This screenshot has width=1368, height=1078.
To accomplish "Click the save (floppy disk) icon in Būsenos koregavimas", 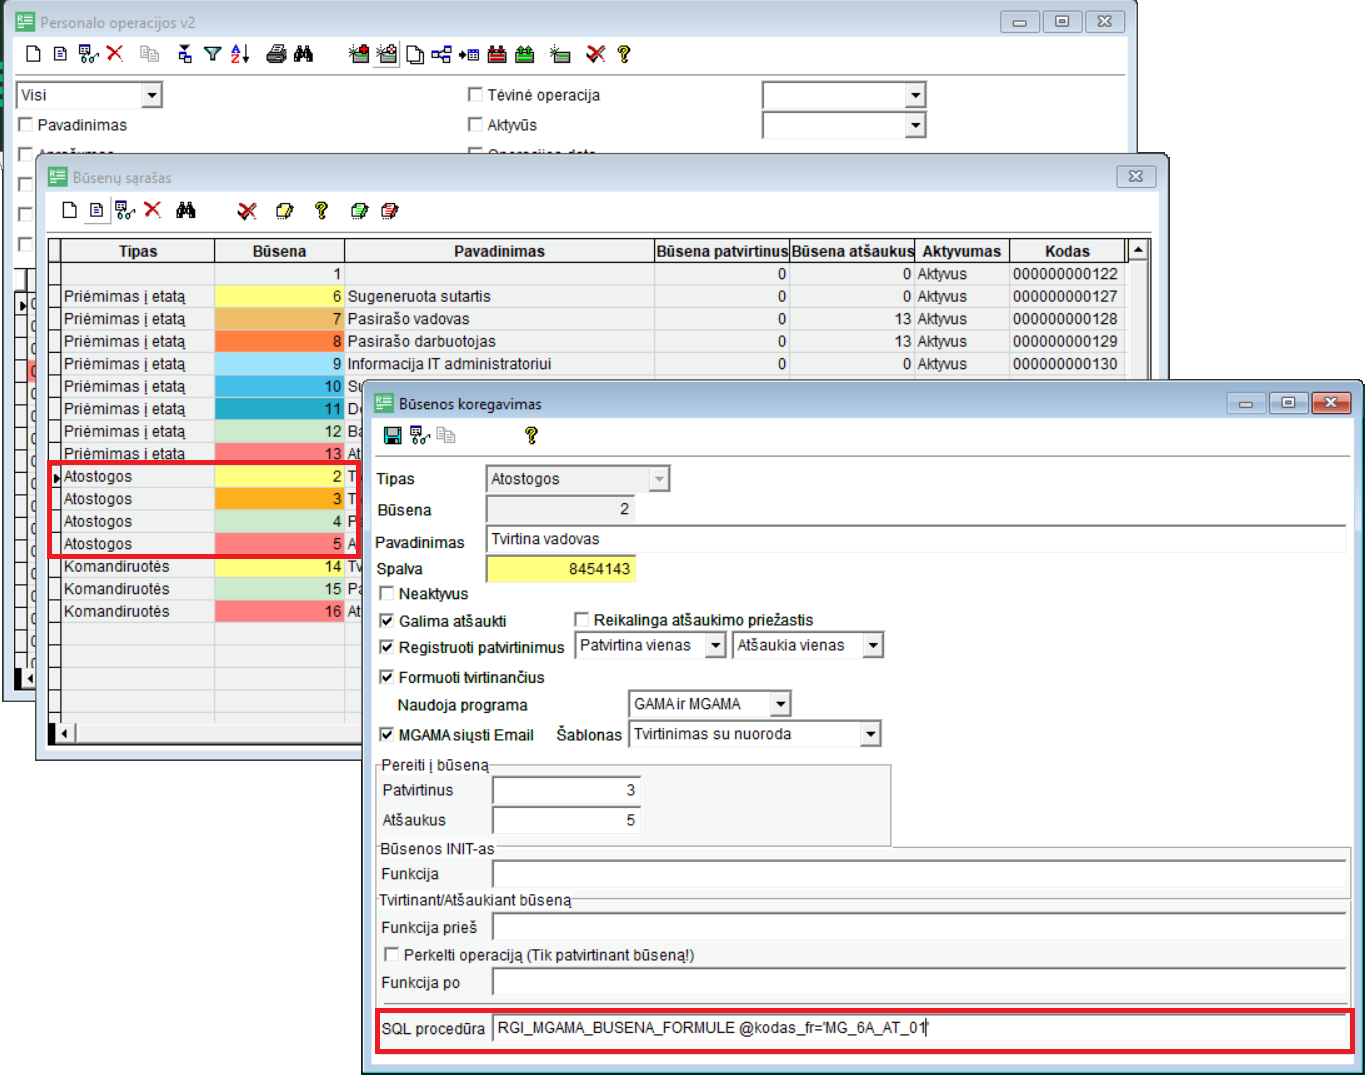I will (392, 435).
